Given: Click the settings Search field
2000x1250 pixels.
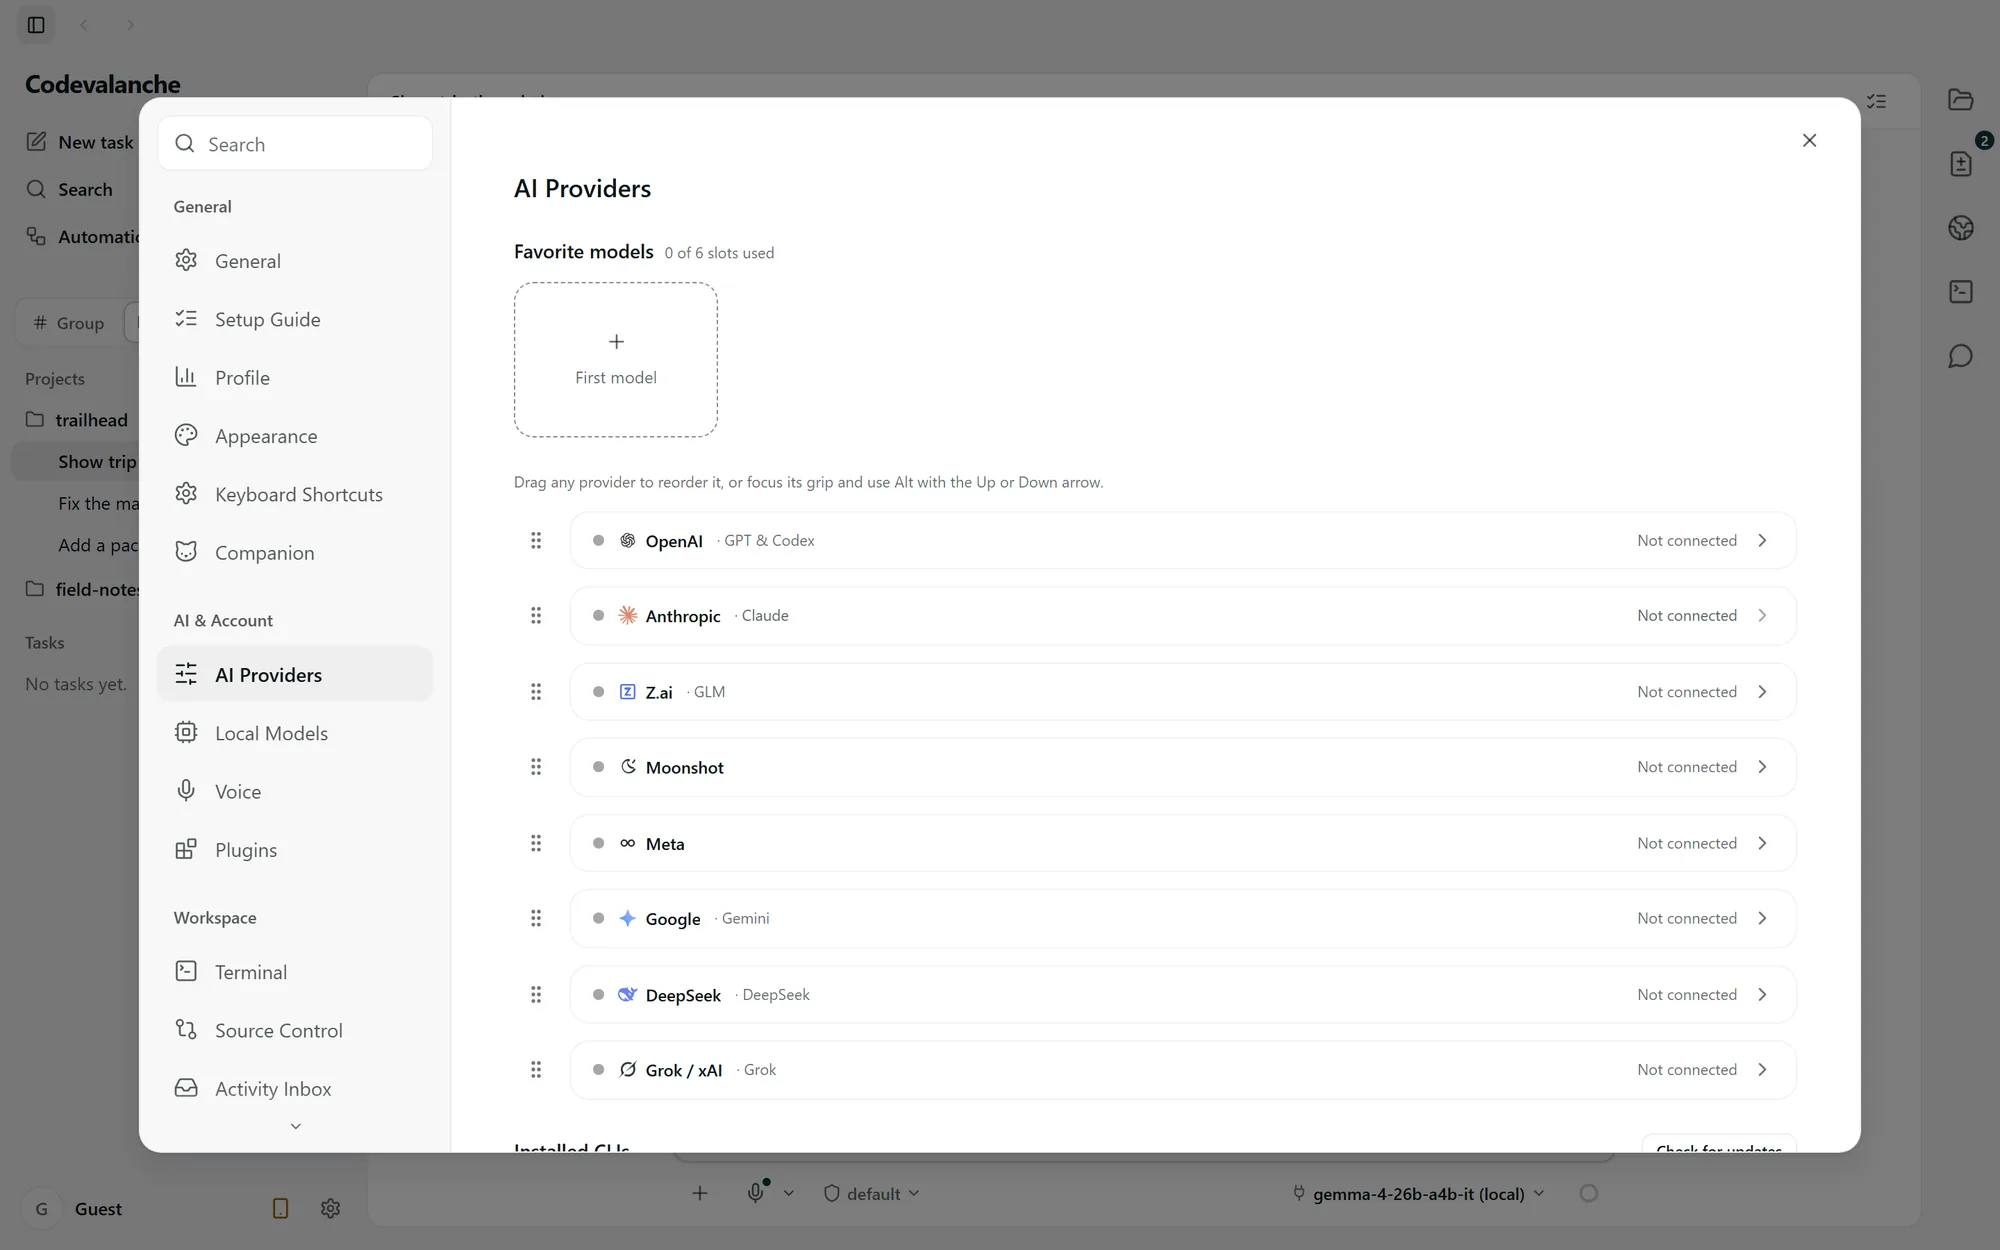Looking at the screenshot, I should click(295, 144).
